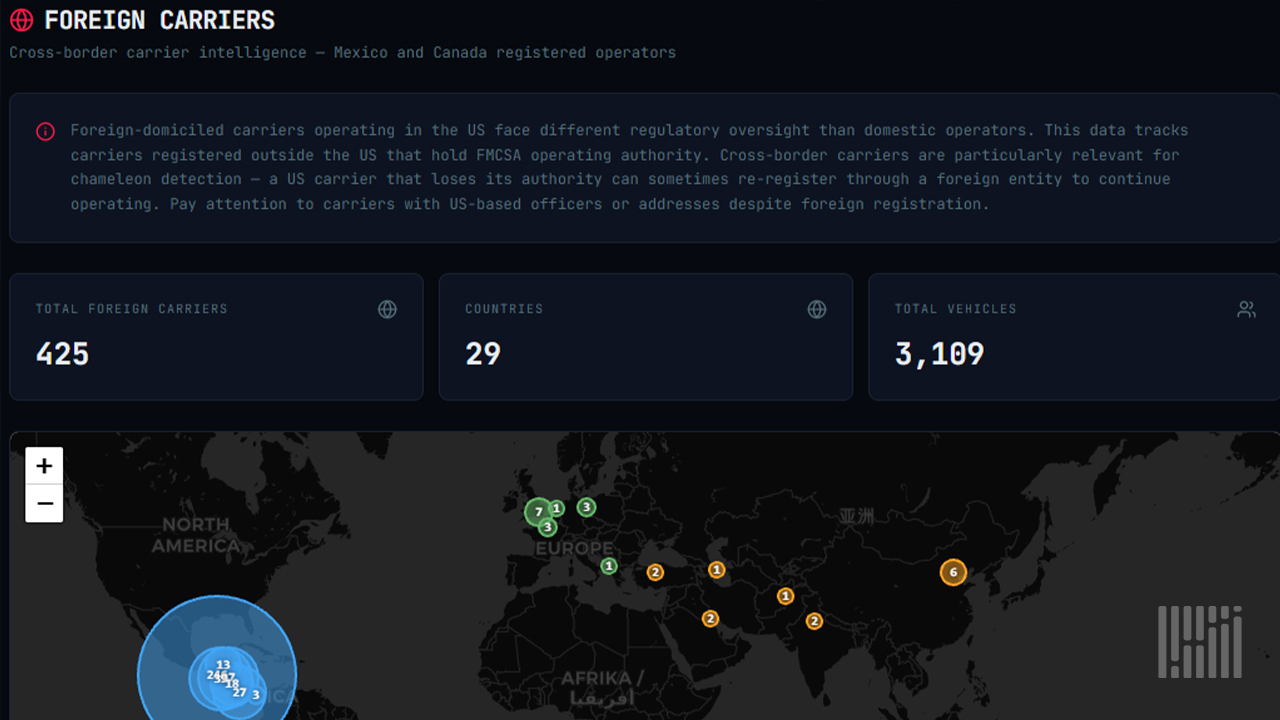Click the orange 2 marker over Turkey
Image resolution: width=1280 pixels, height=720 pixels.
pos(655,572)
